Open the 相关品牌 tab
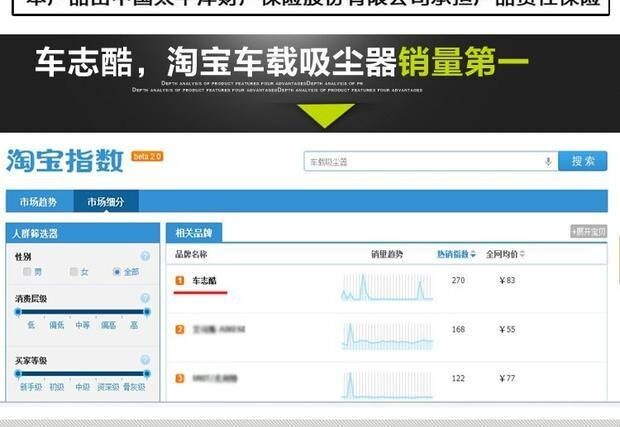Screen dimensions: 620x427 [x=194, y=233]
